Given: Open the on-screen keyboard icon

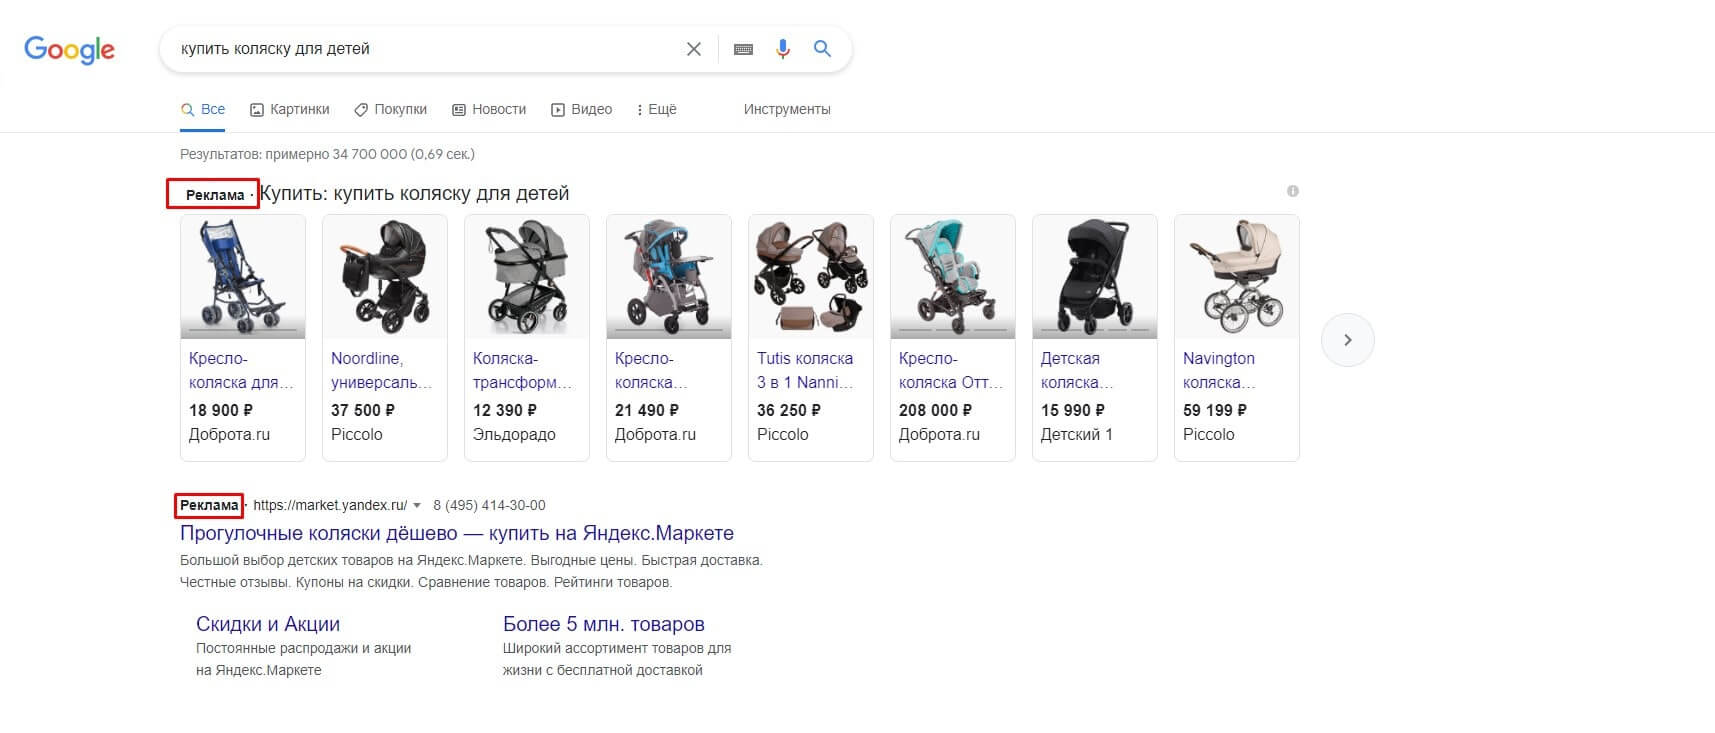Looking at the screenshot, I should (x=743, y=49).
